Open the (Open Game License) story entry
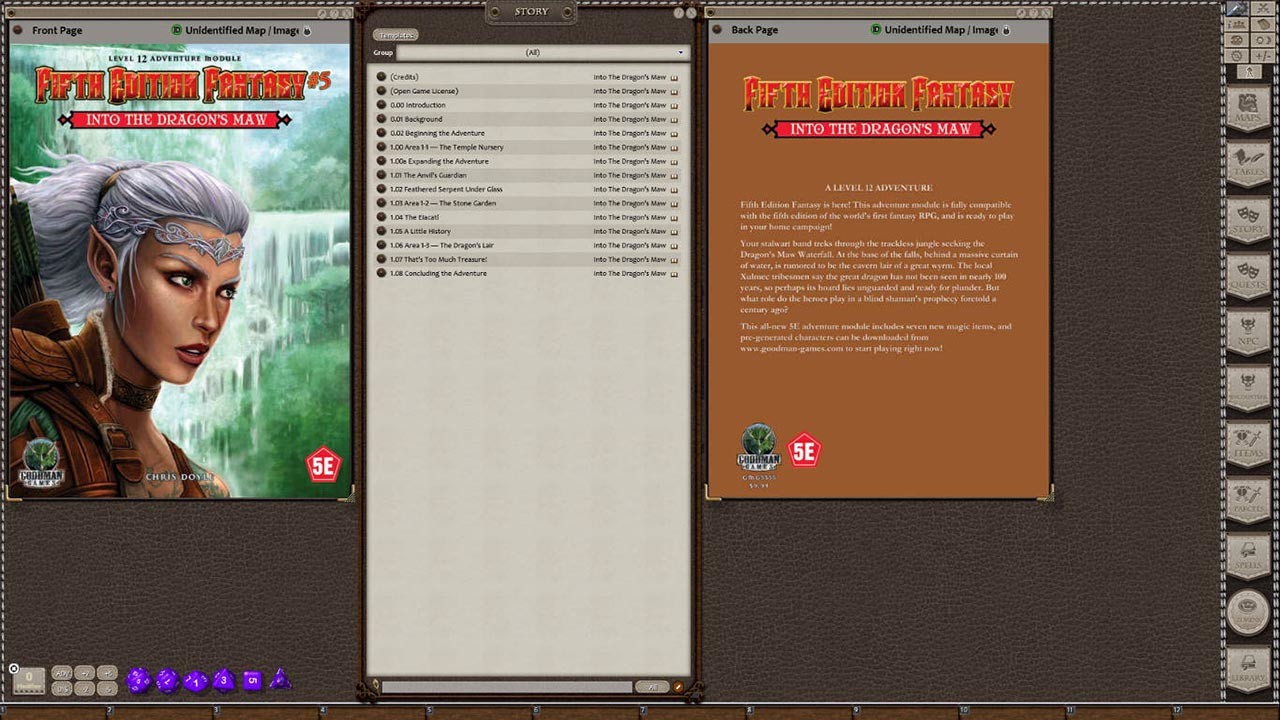 point(527,91)
